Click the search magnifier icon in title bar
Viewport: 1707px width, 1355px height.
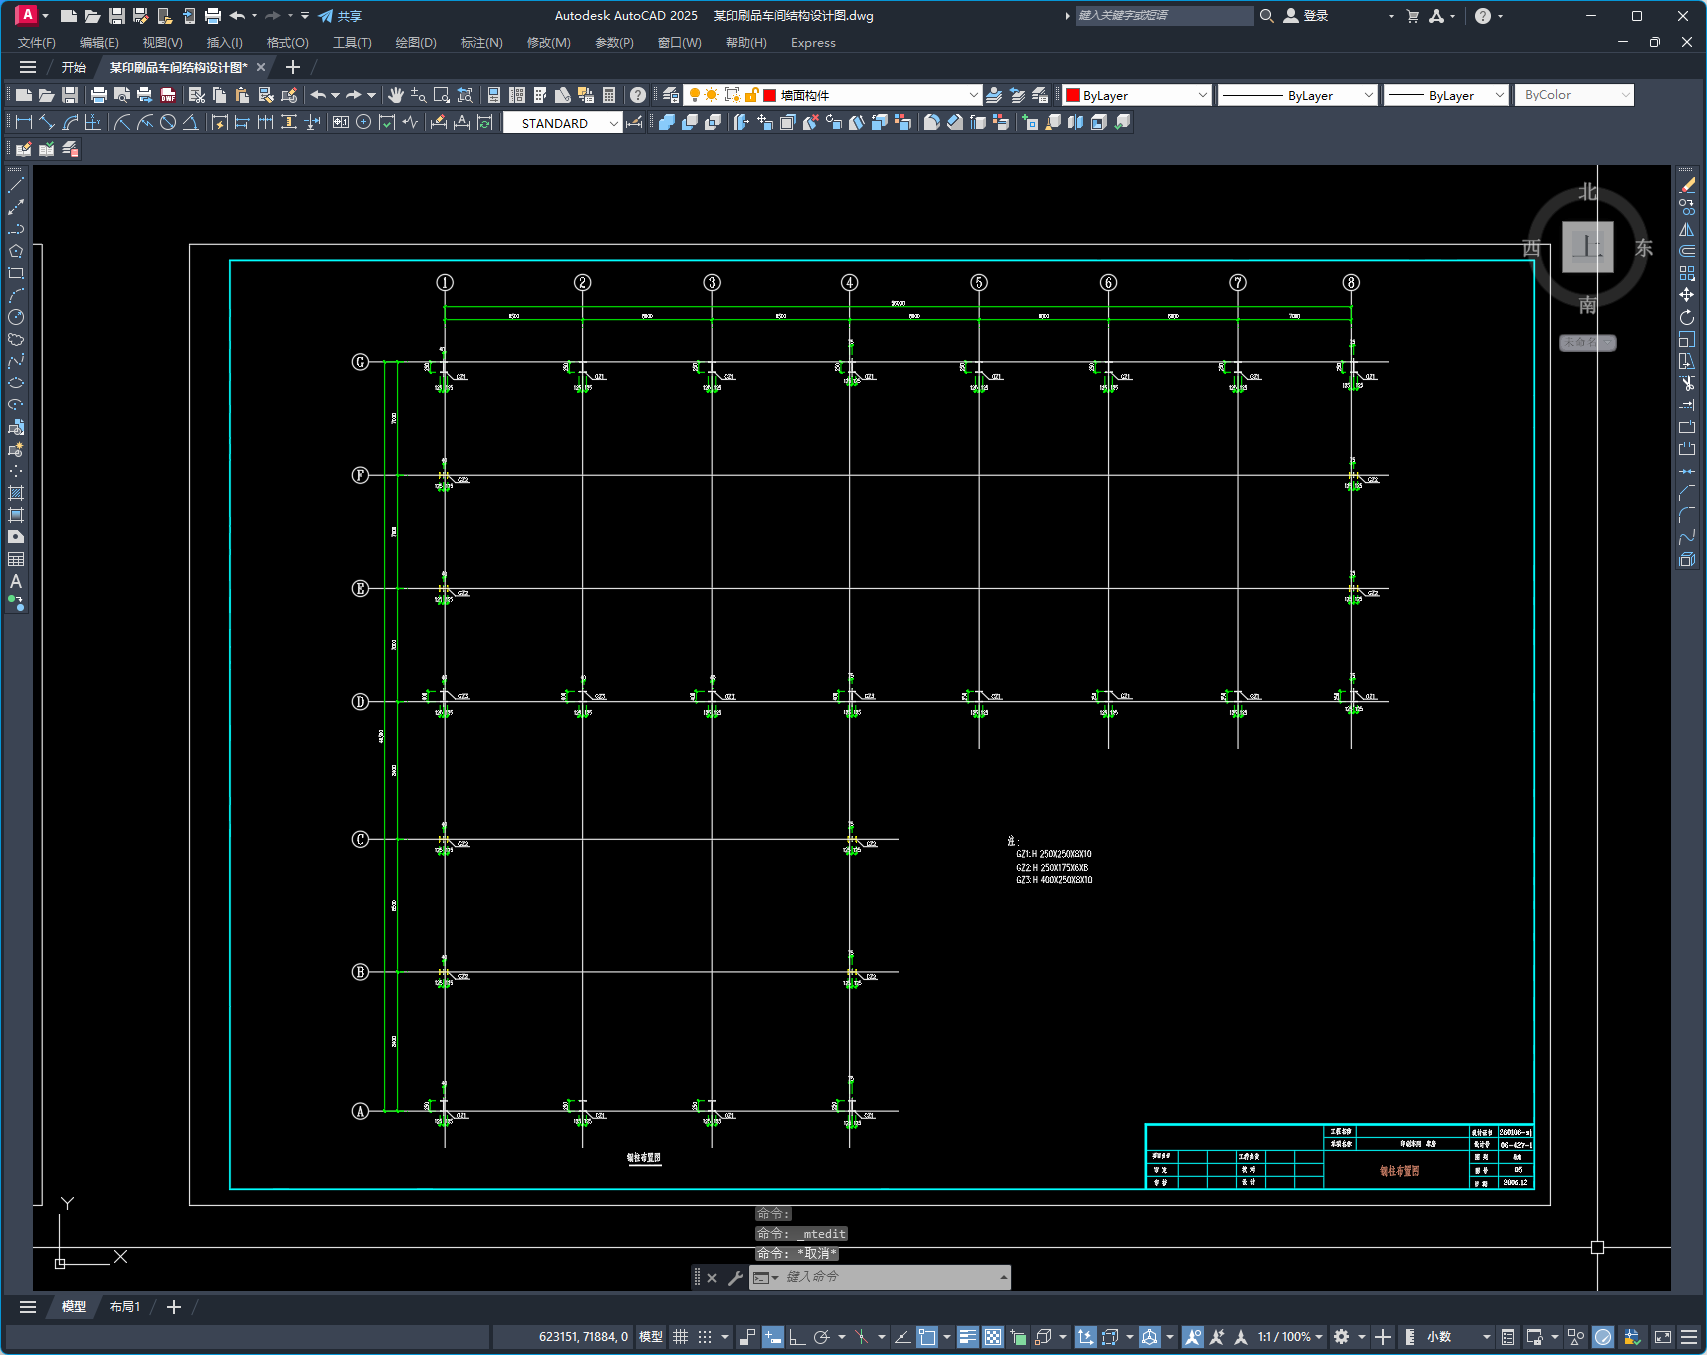pyautogui.click(x=1267, y=16)
